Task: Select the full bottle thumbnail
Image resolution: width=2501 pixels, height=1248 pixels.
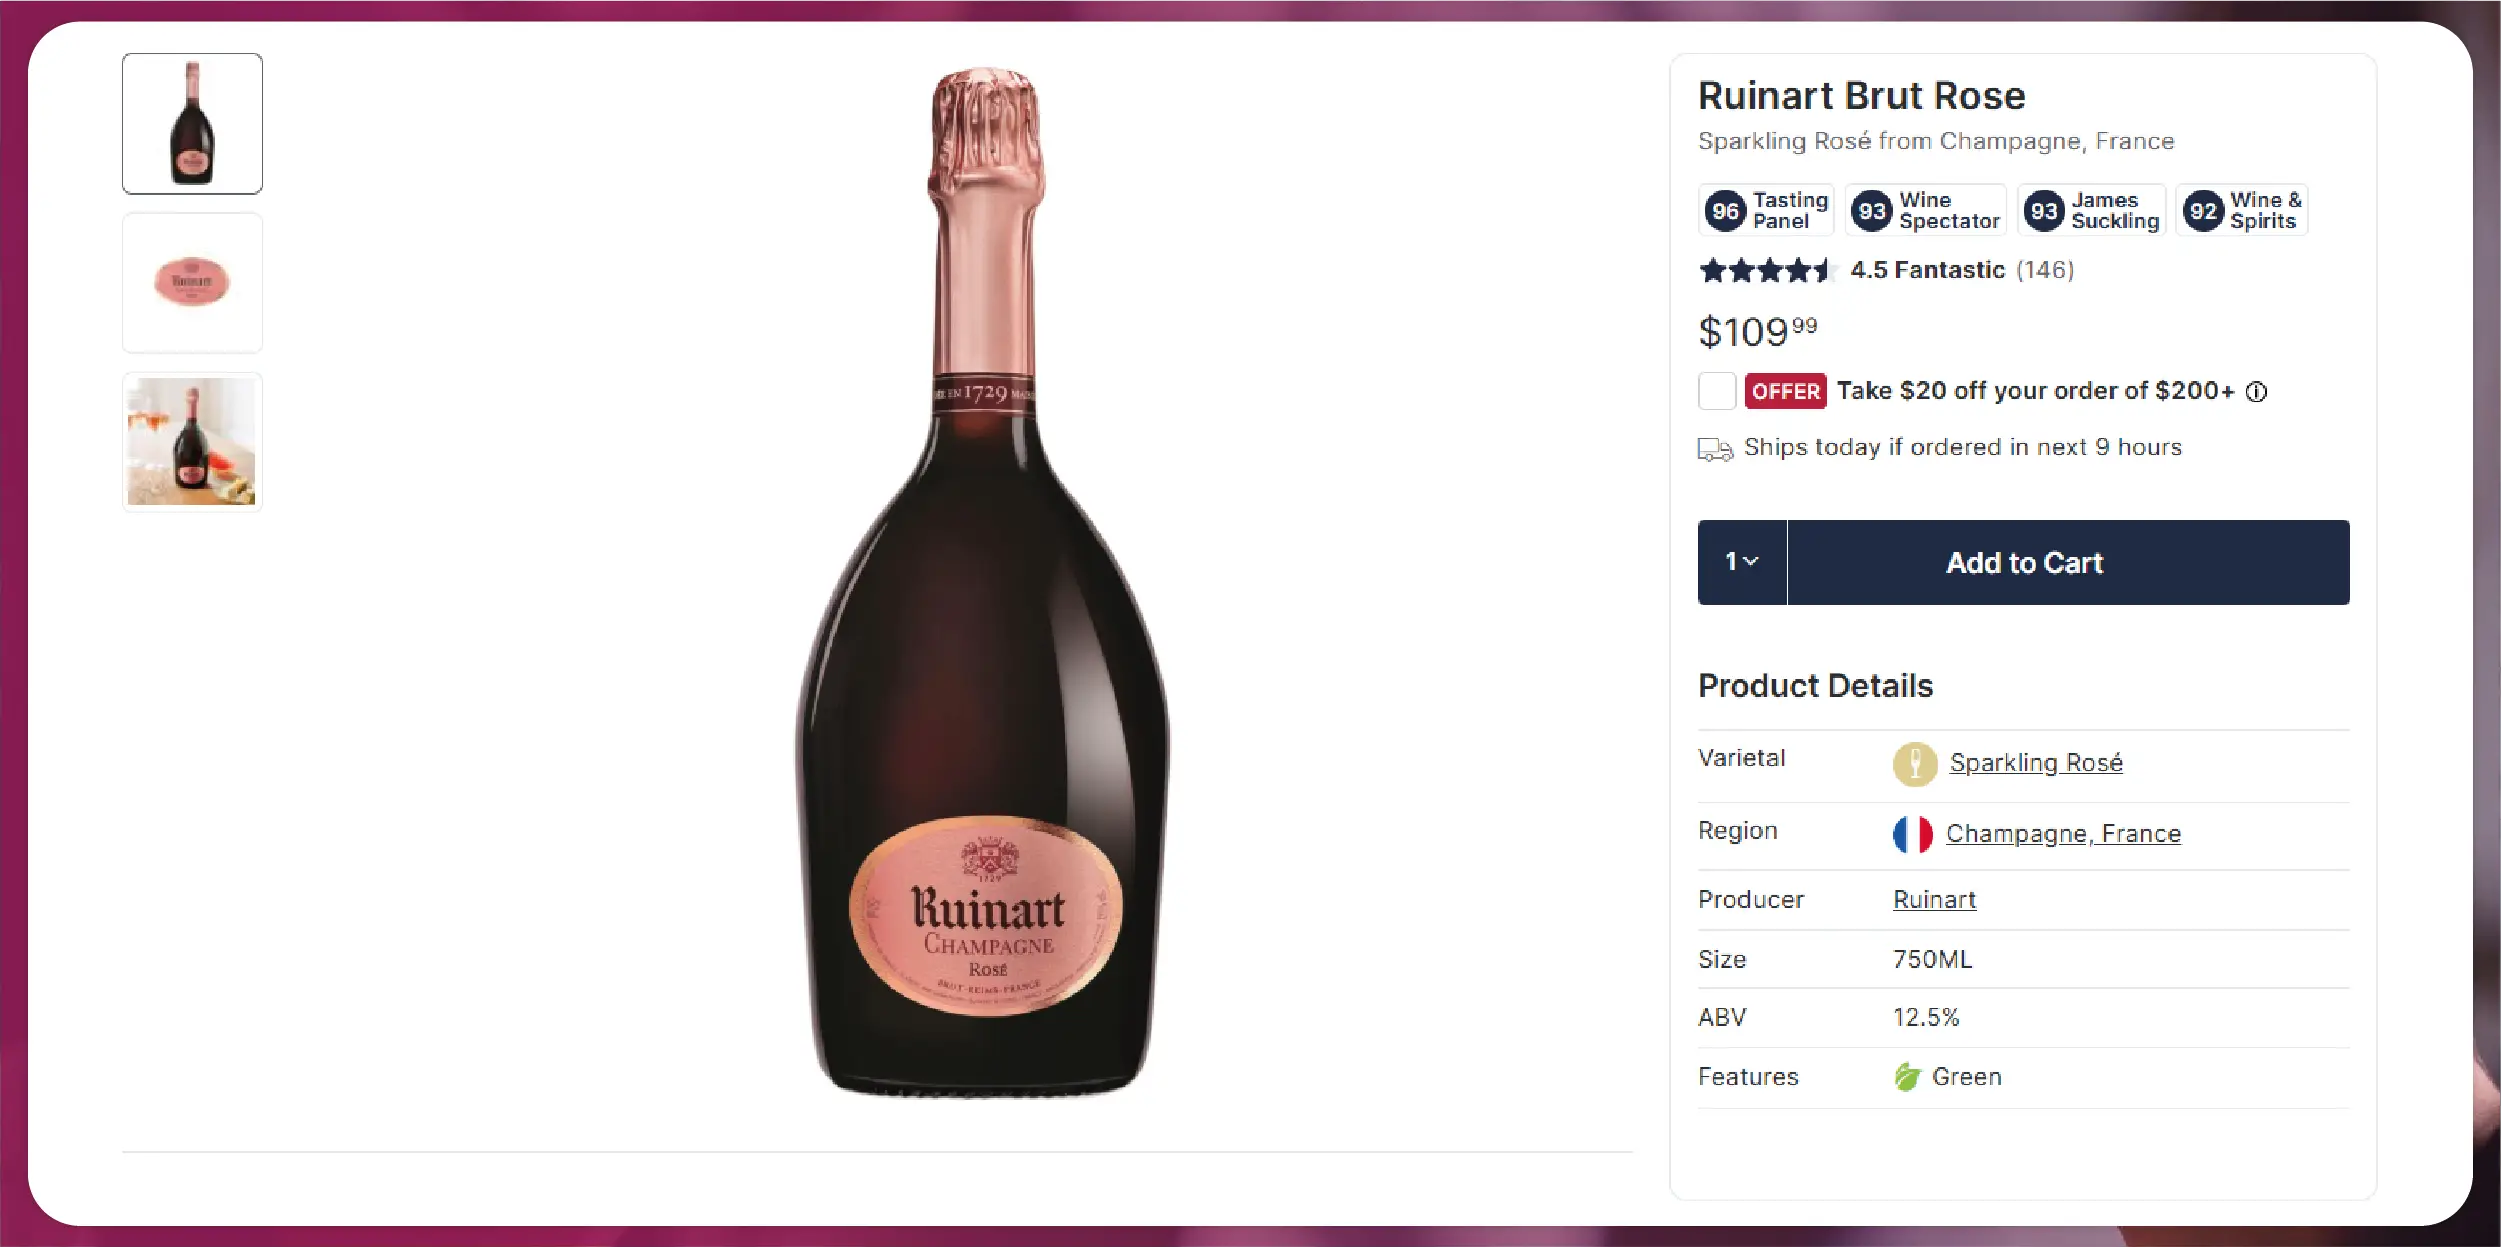Action: pos(192,124)
